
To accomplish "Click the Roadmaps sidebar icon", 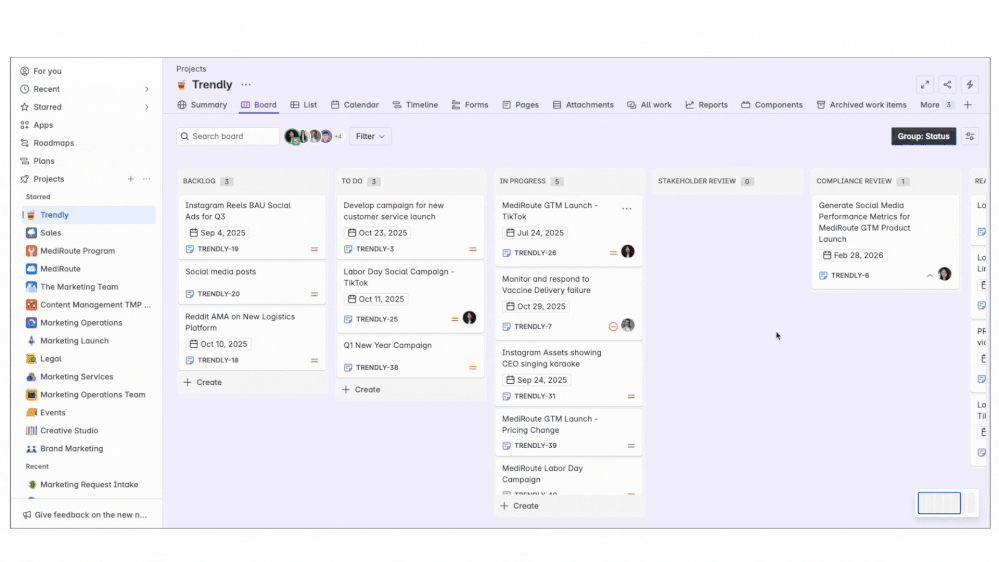I will [x=25, y=143].
